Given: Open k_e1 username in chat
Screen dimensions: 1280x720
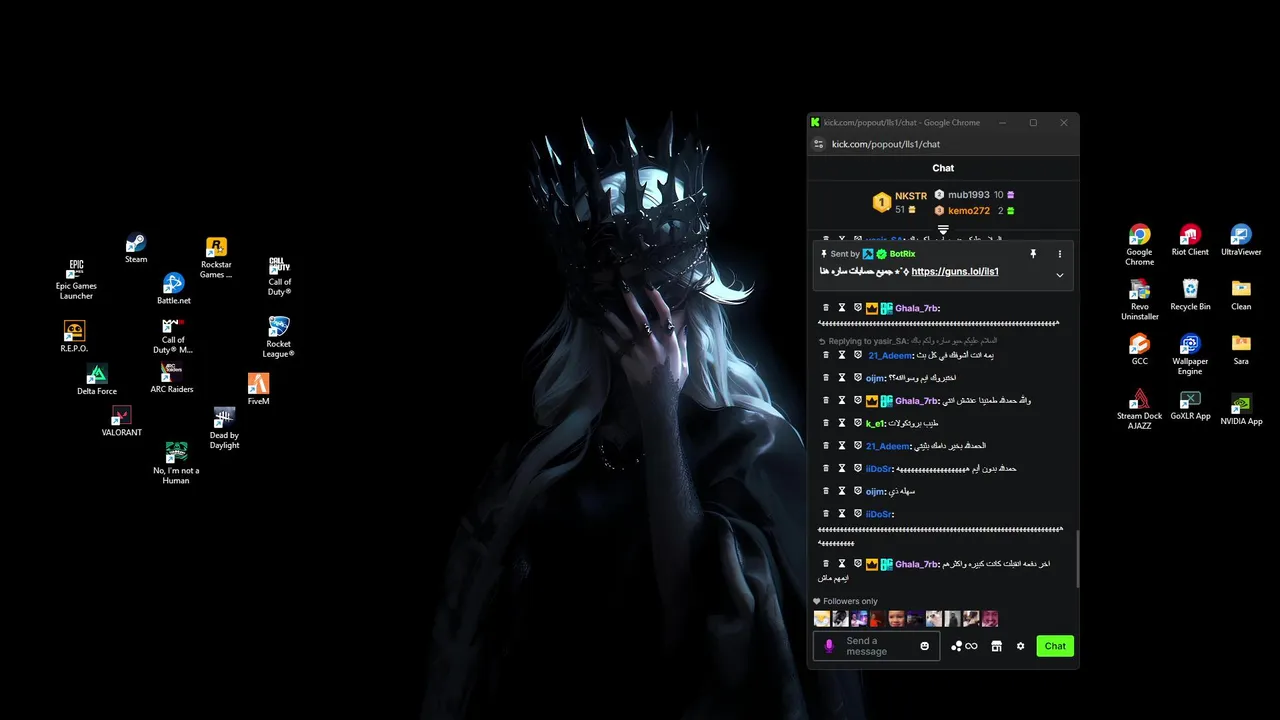Looking at the screenshot, I should point(875,424).
